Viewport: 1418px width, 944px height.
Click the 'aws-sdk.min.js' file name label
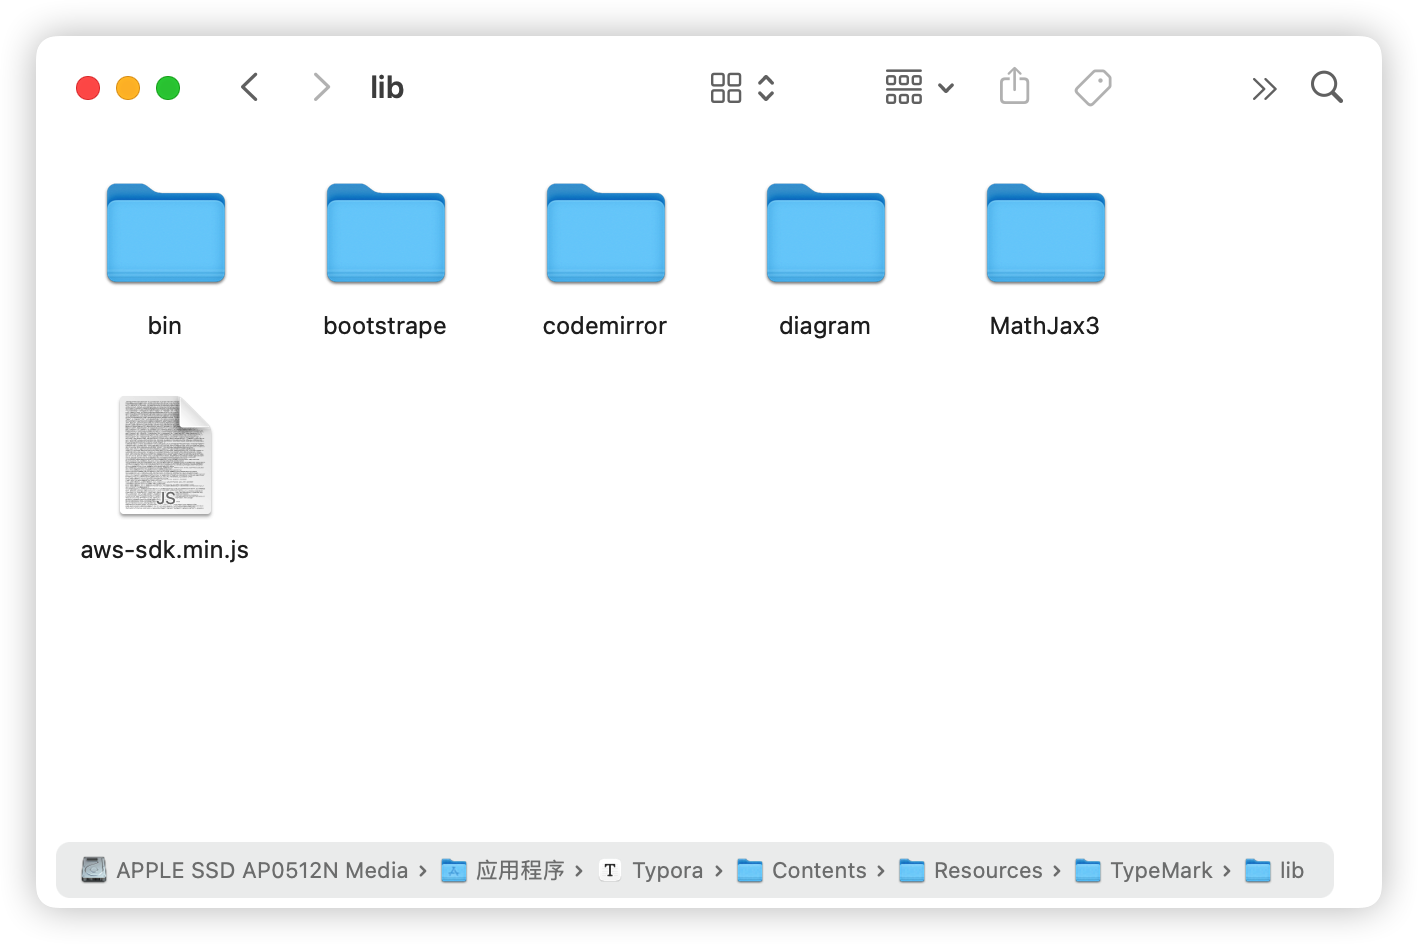(x=165, y=550)
